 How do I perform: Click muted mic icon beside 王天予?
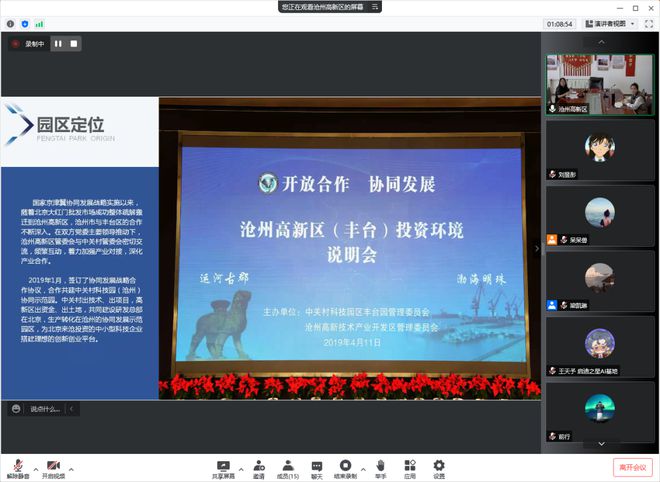pyautogui.click(x=553, y=371)
